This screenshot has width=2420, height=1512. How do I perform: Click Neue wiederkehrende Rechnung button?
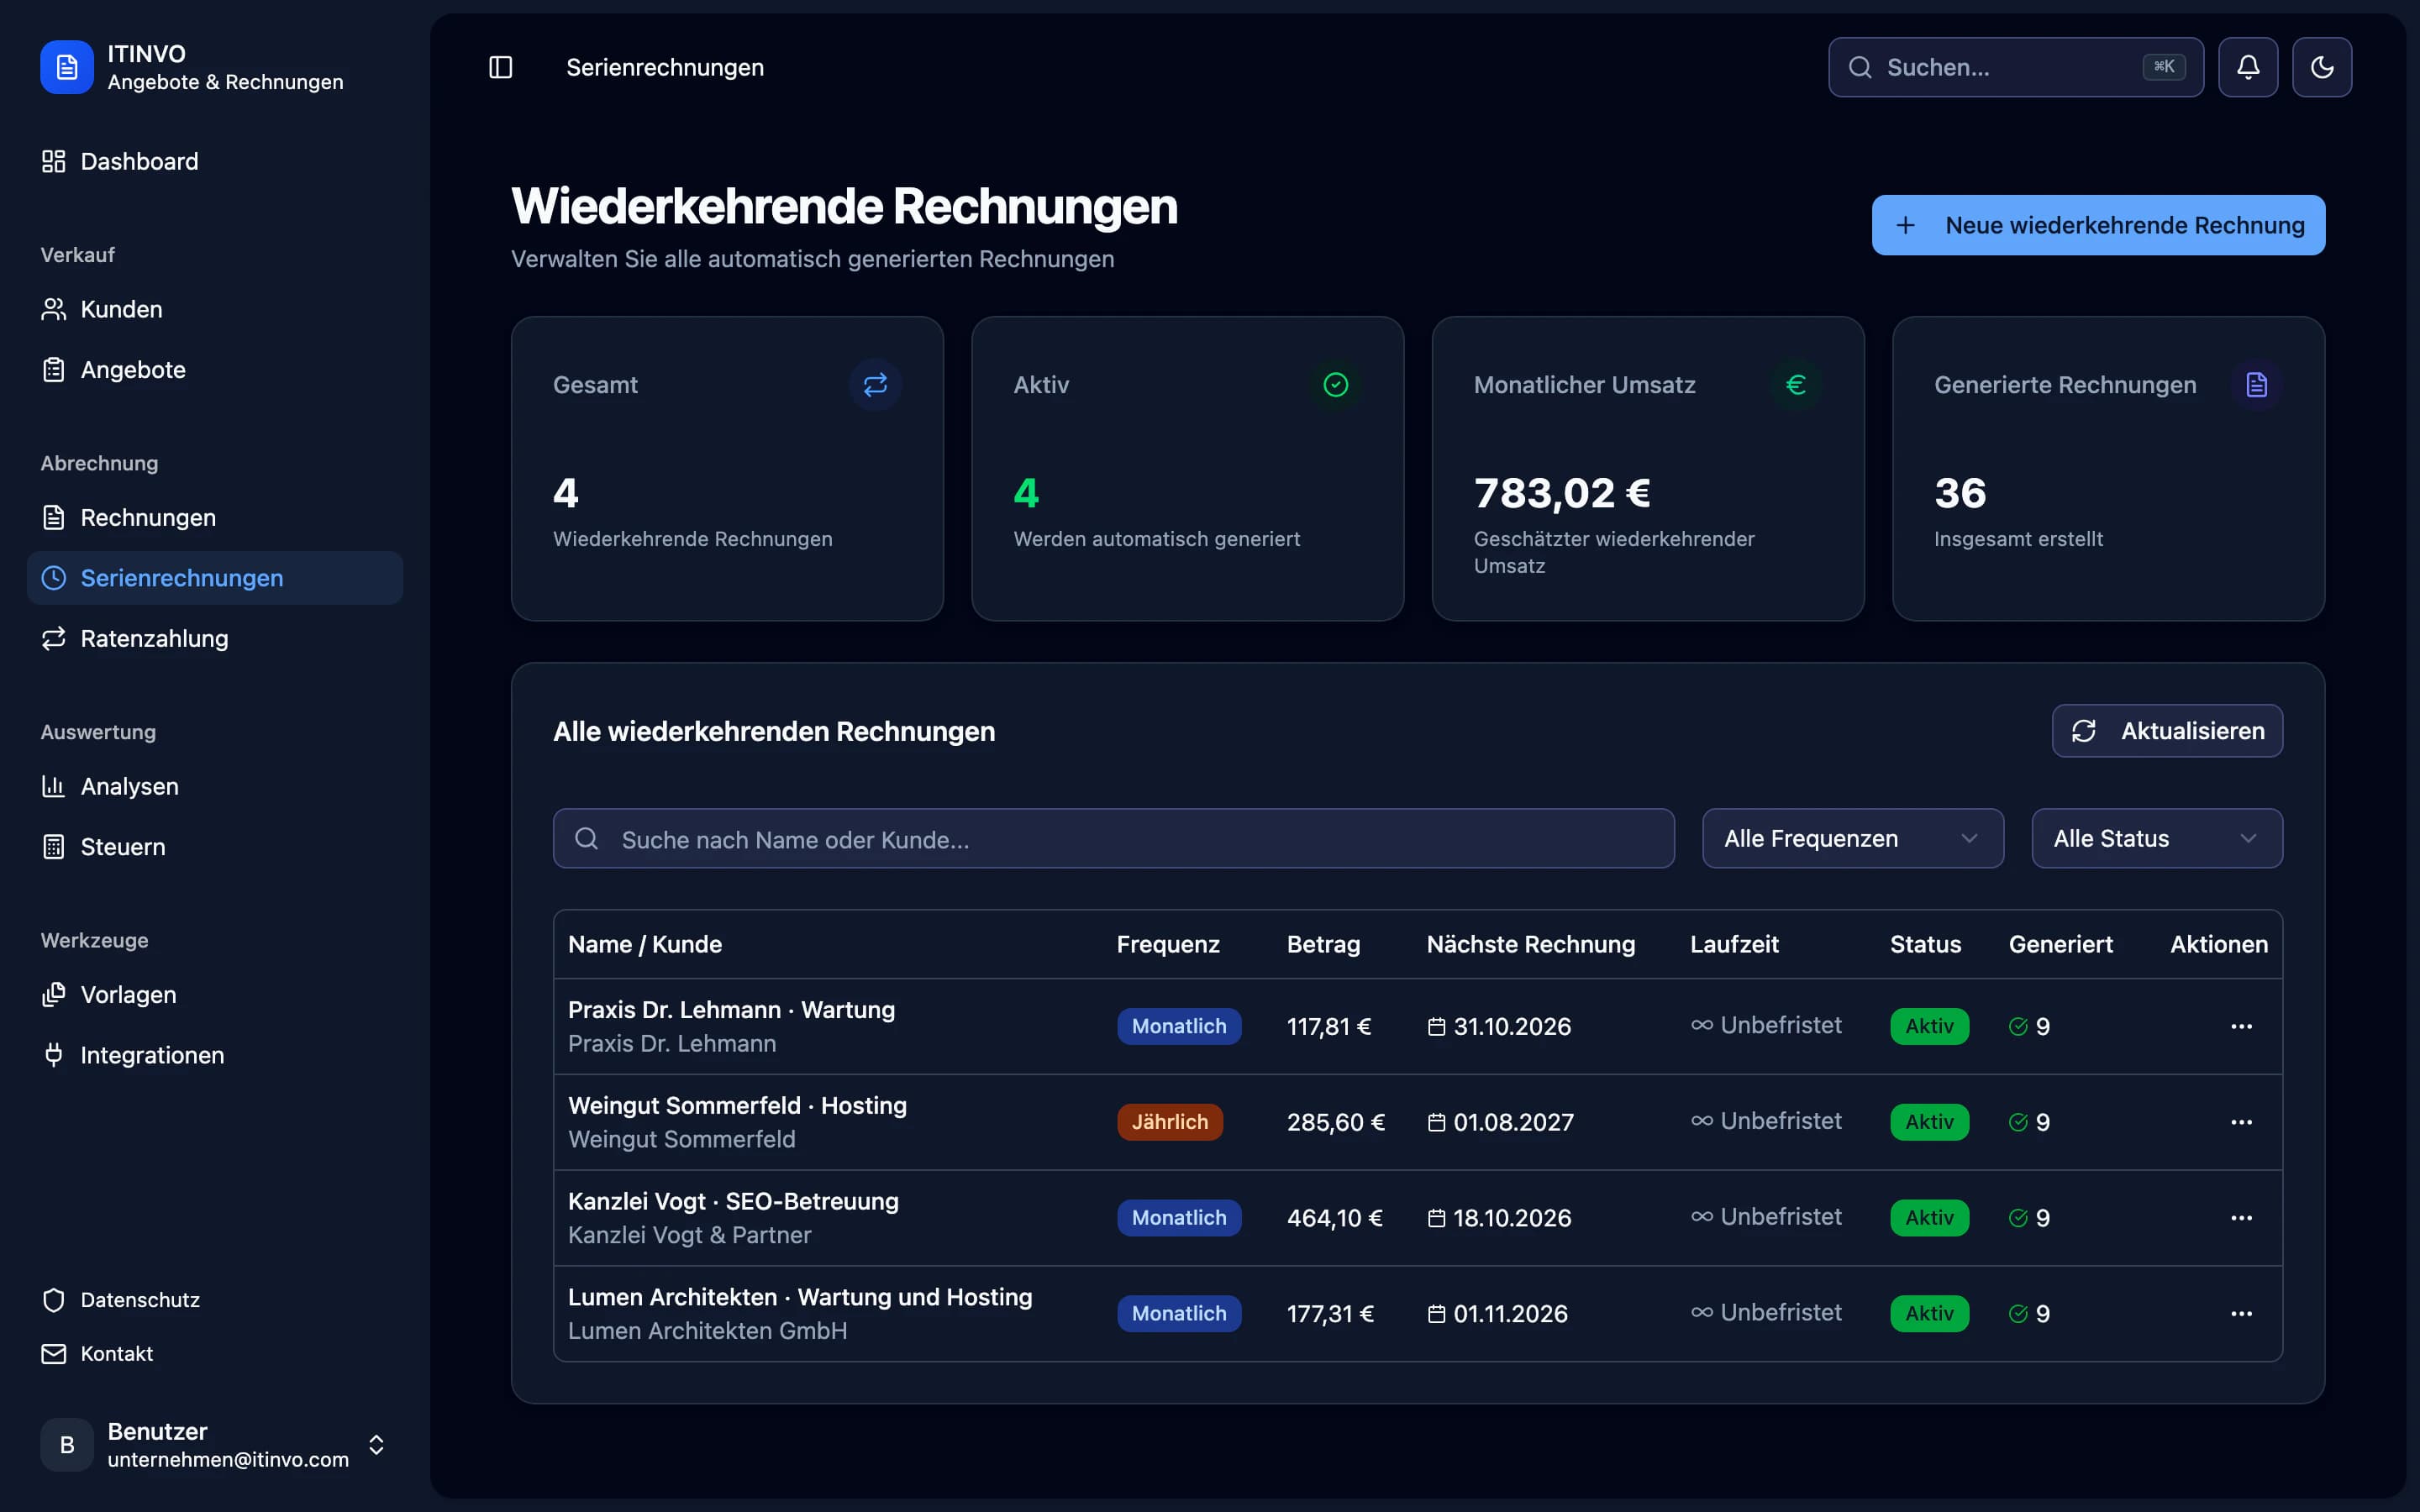point(2098,225)
